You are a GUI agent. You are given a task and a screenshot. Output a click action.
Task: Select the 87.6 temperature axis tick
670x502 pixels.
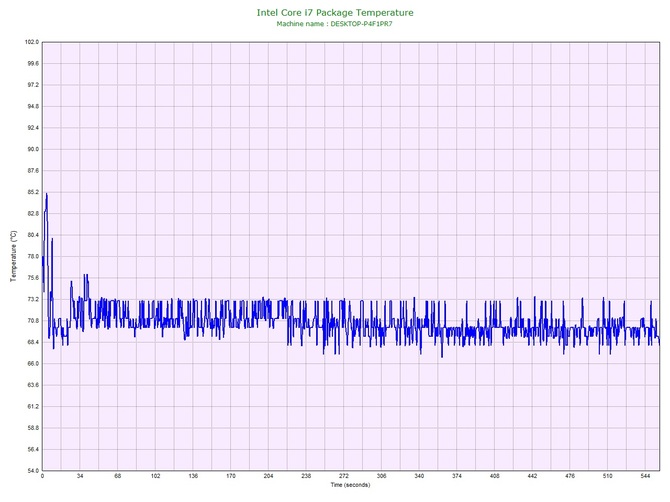pyautogui.click(x=33, y=170)
